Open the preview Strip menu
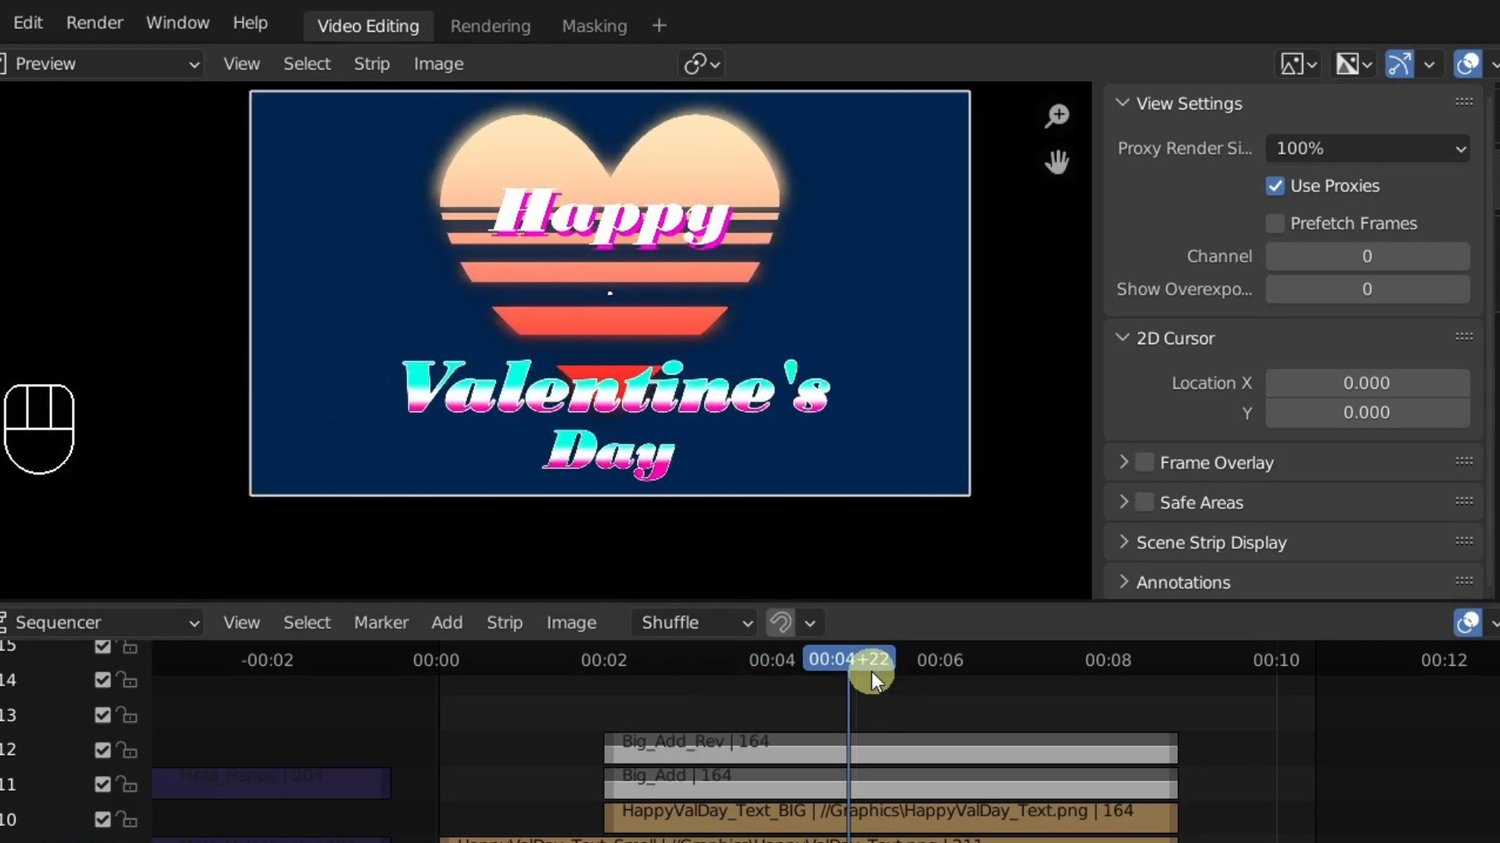This screenshot has width=1500, height=843. coord(372,64)
